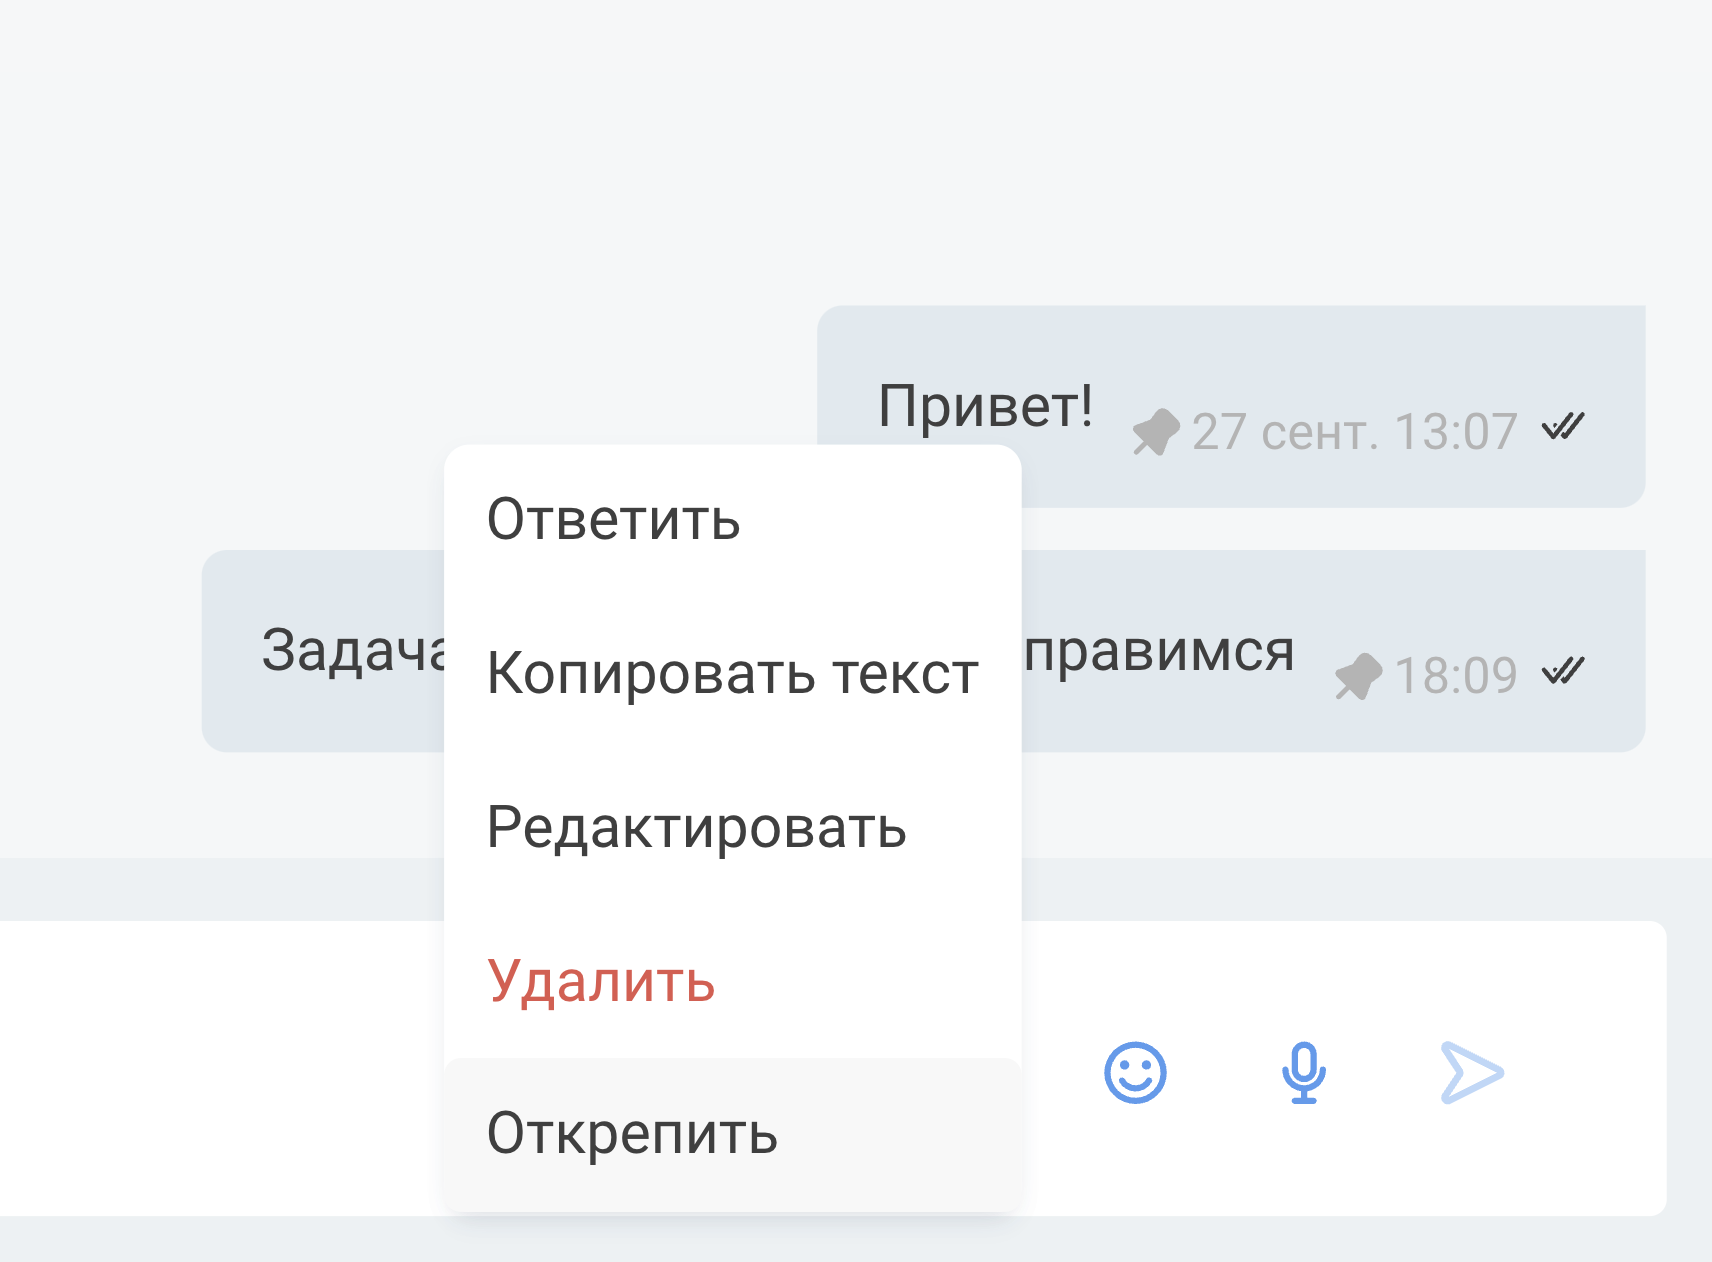Click empty chat area above messages

click(x=856, y=150)
